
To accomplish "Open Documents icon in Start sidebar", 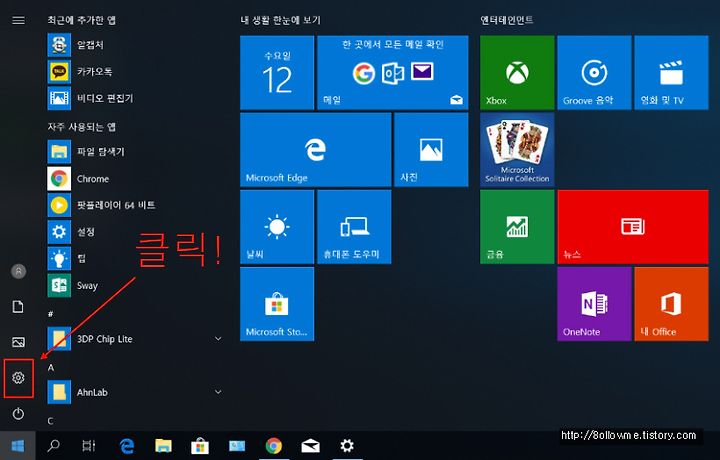I will [x=18, y=307].
